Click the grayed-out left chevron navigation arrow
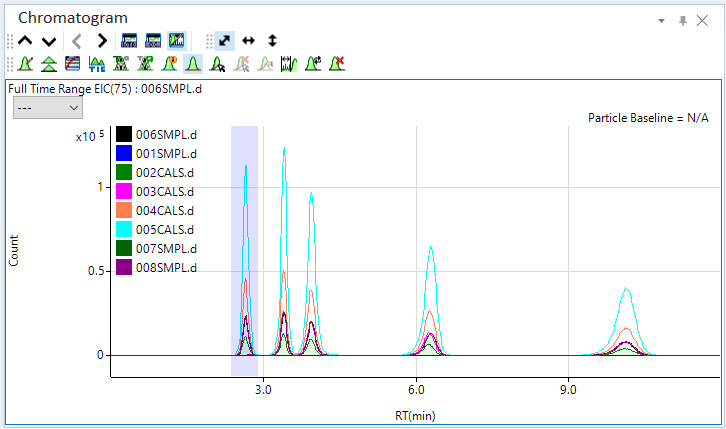 (77, 41)
